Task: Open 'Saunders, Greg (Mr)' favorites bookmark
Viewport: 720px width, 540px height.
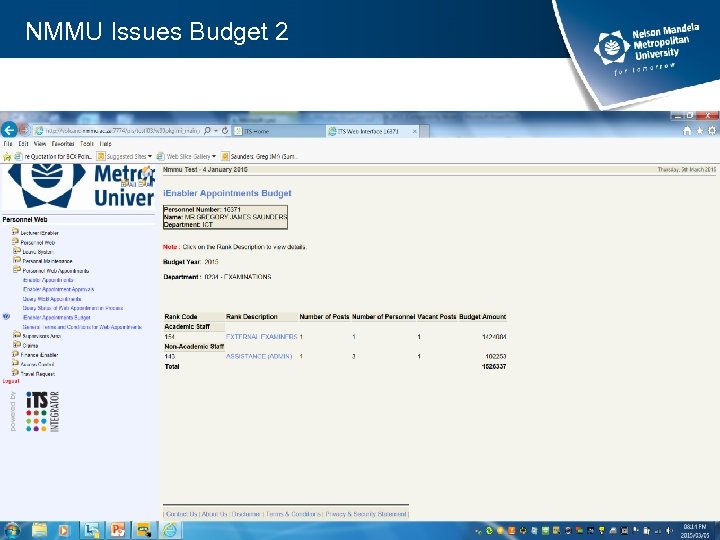Action: [x=260, y=157]
